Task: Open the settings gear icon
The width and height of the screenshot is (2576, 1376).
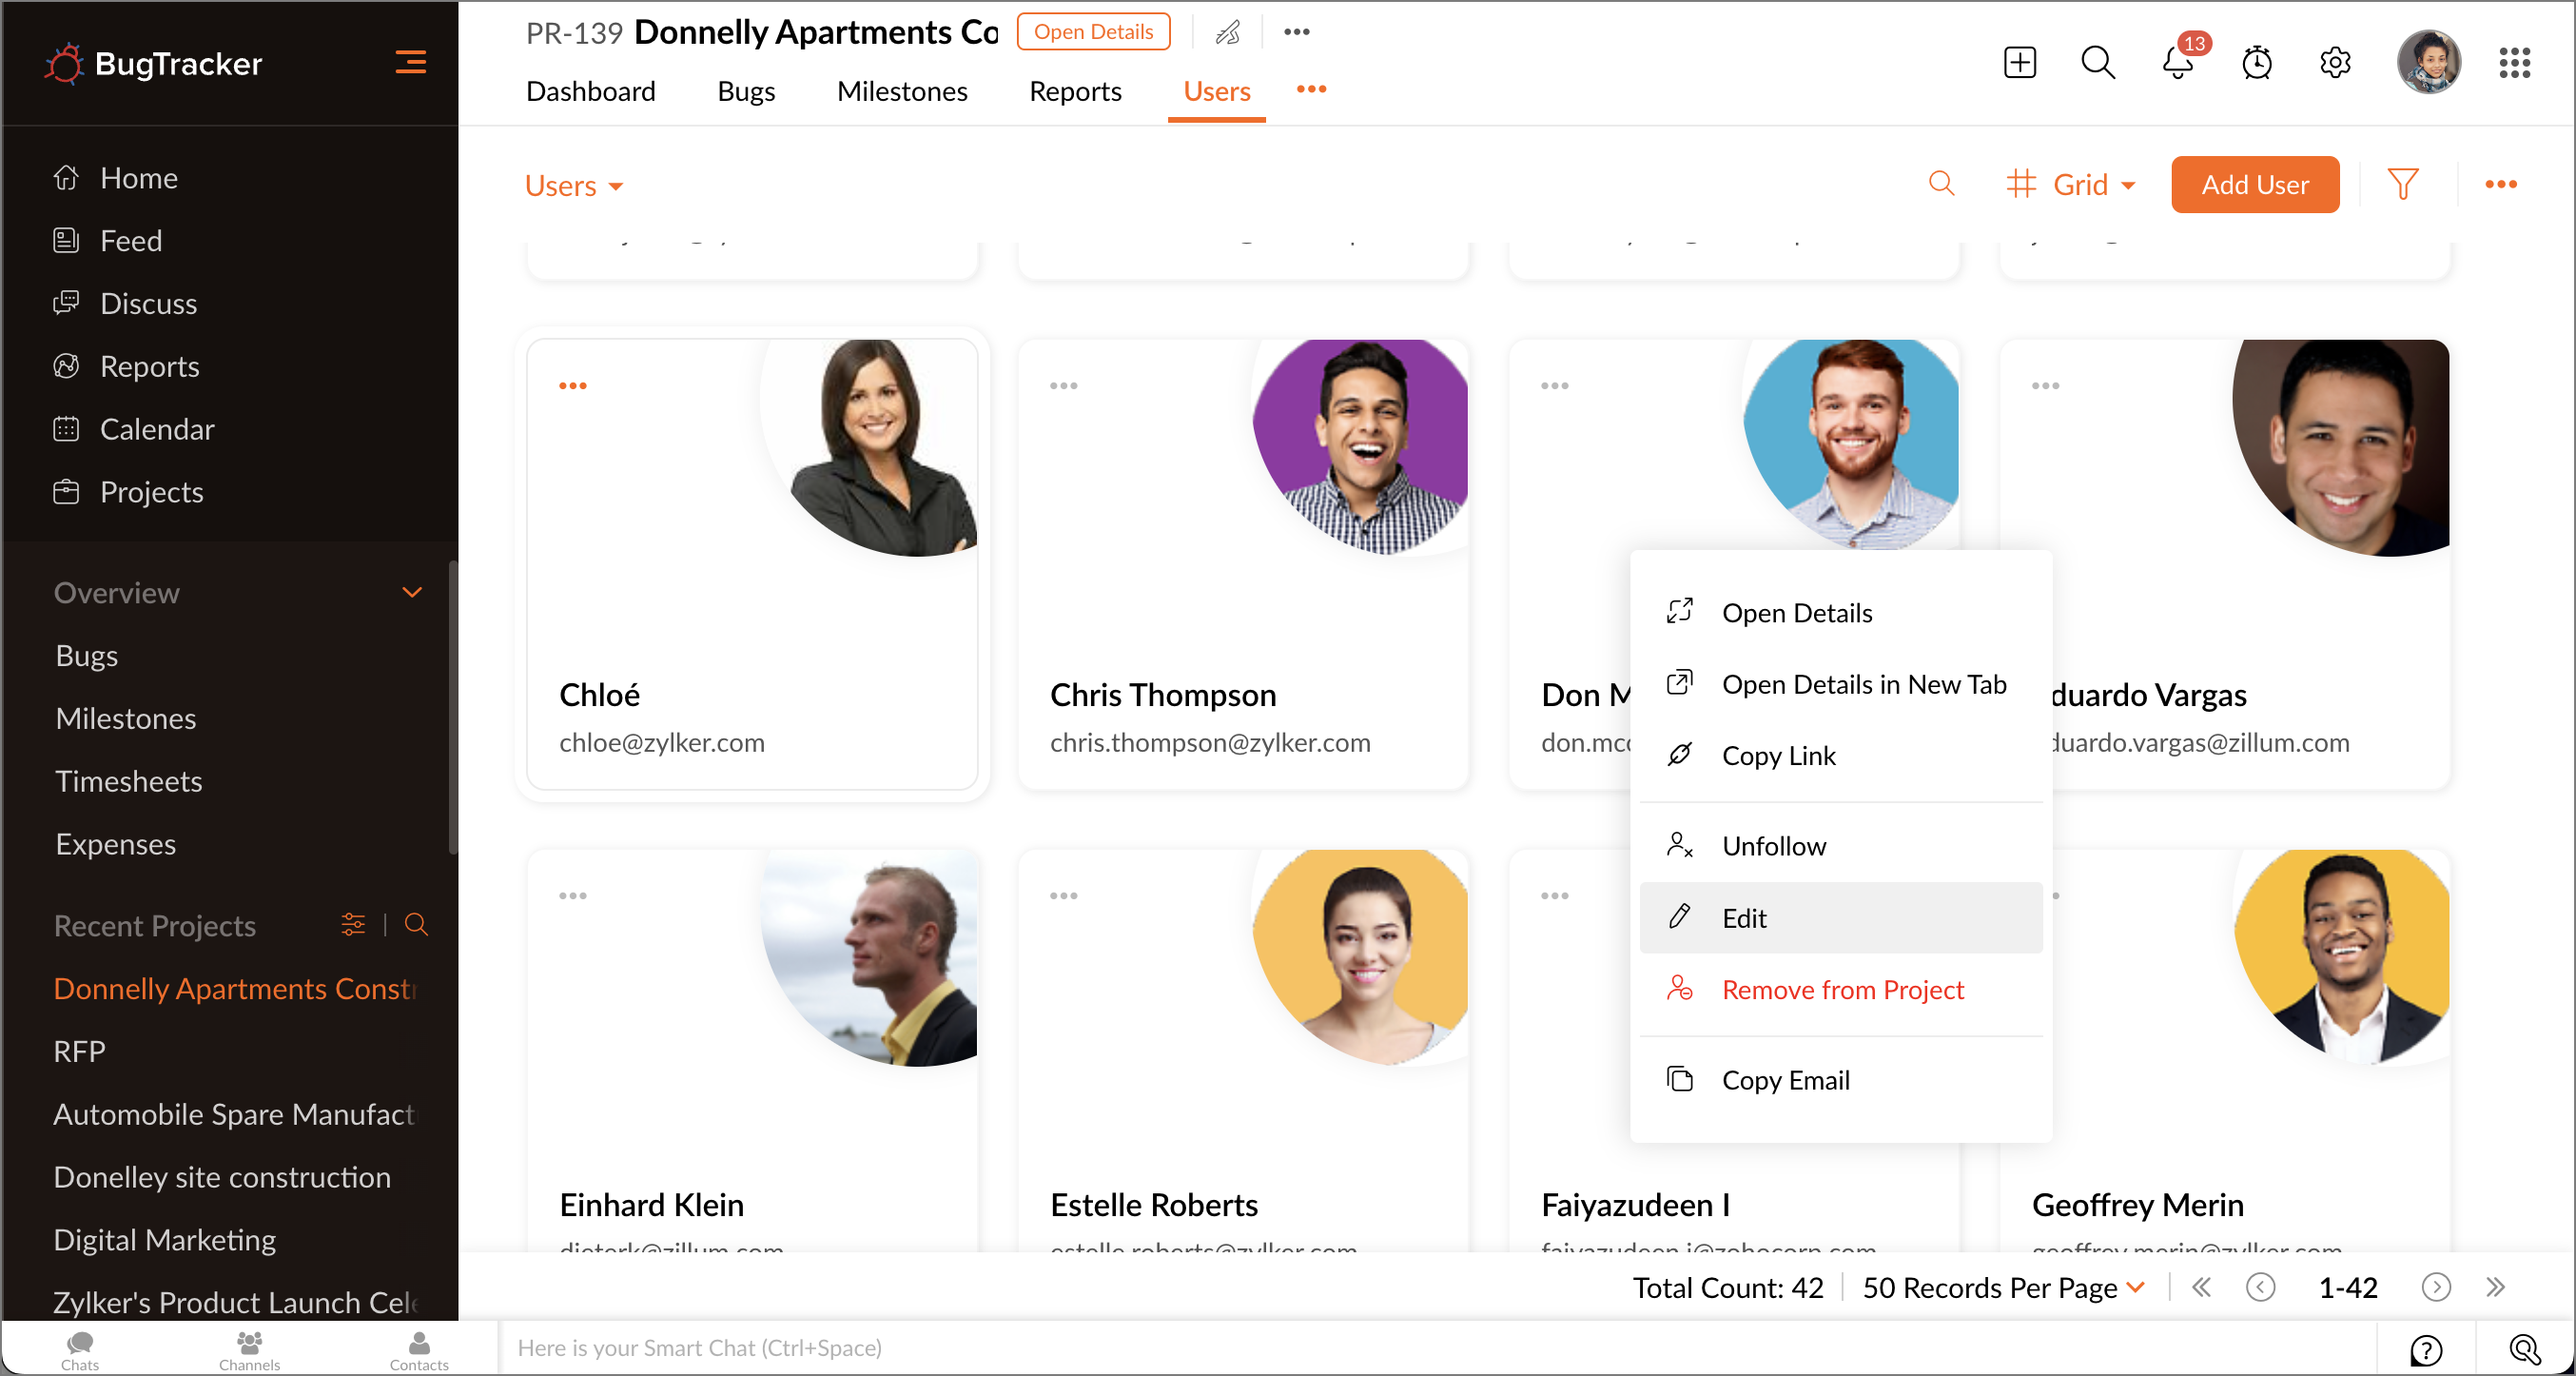Action: tap(2335, 63)
